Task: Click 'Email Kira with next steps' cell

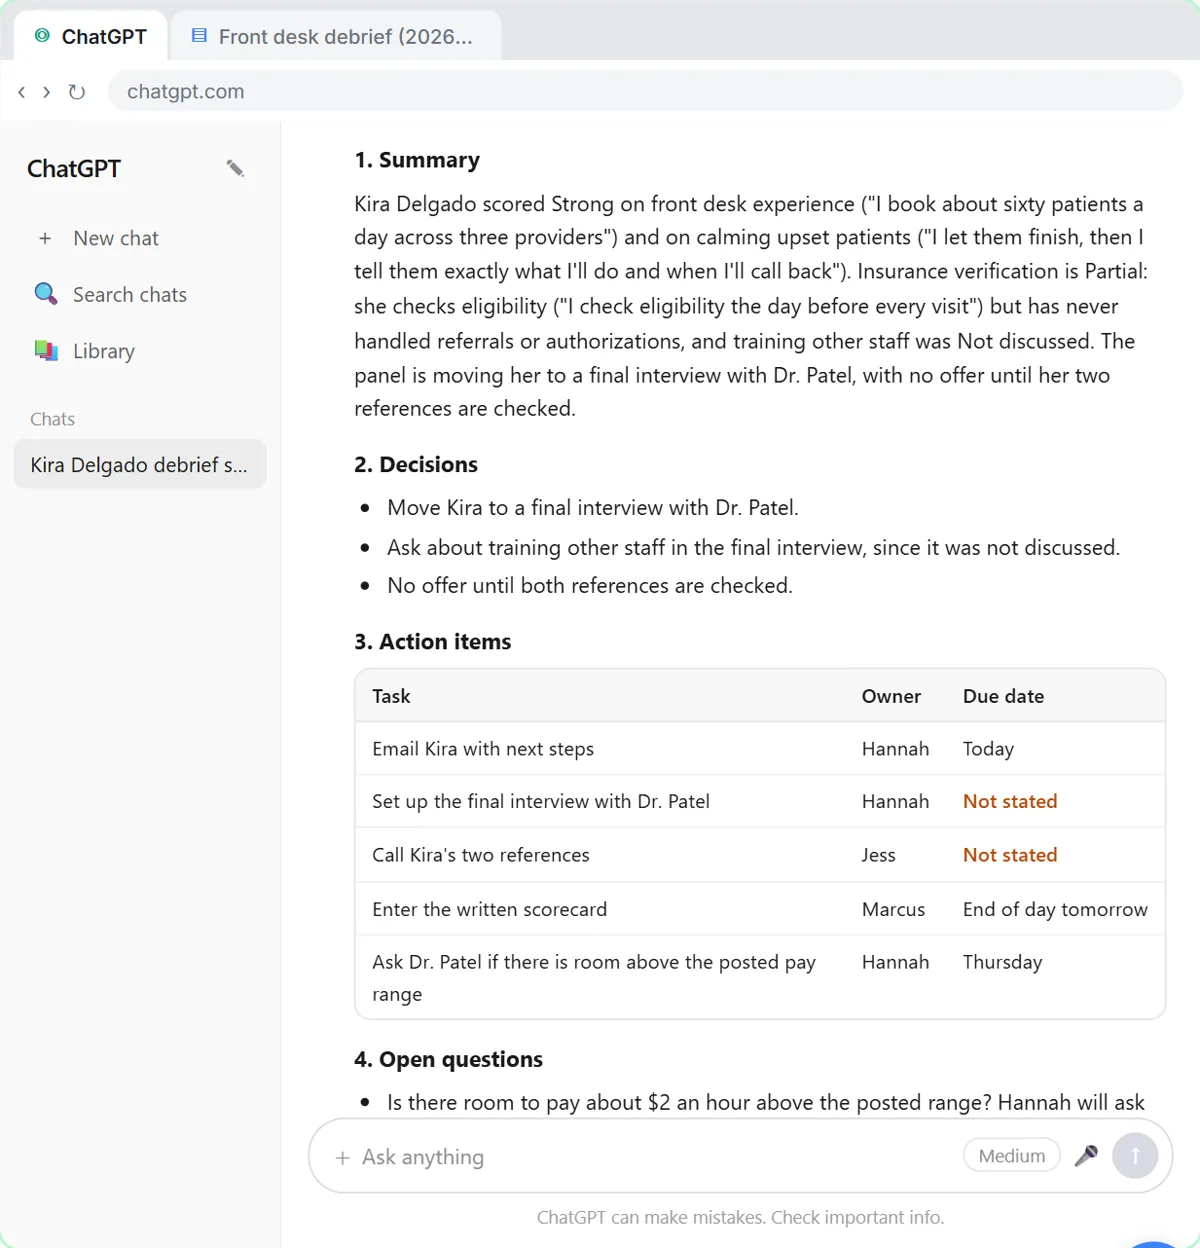Action: pos(483,749)
